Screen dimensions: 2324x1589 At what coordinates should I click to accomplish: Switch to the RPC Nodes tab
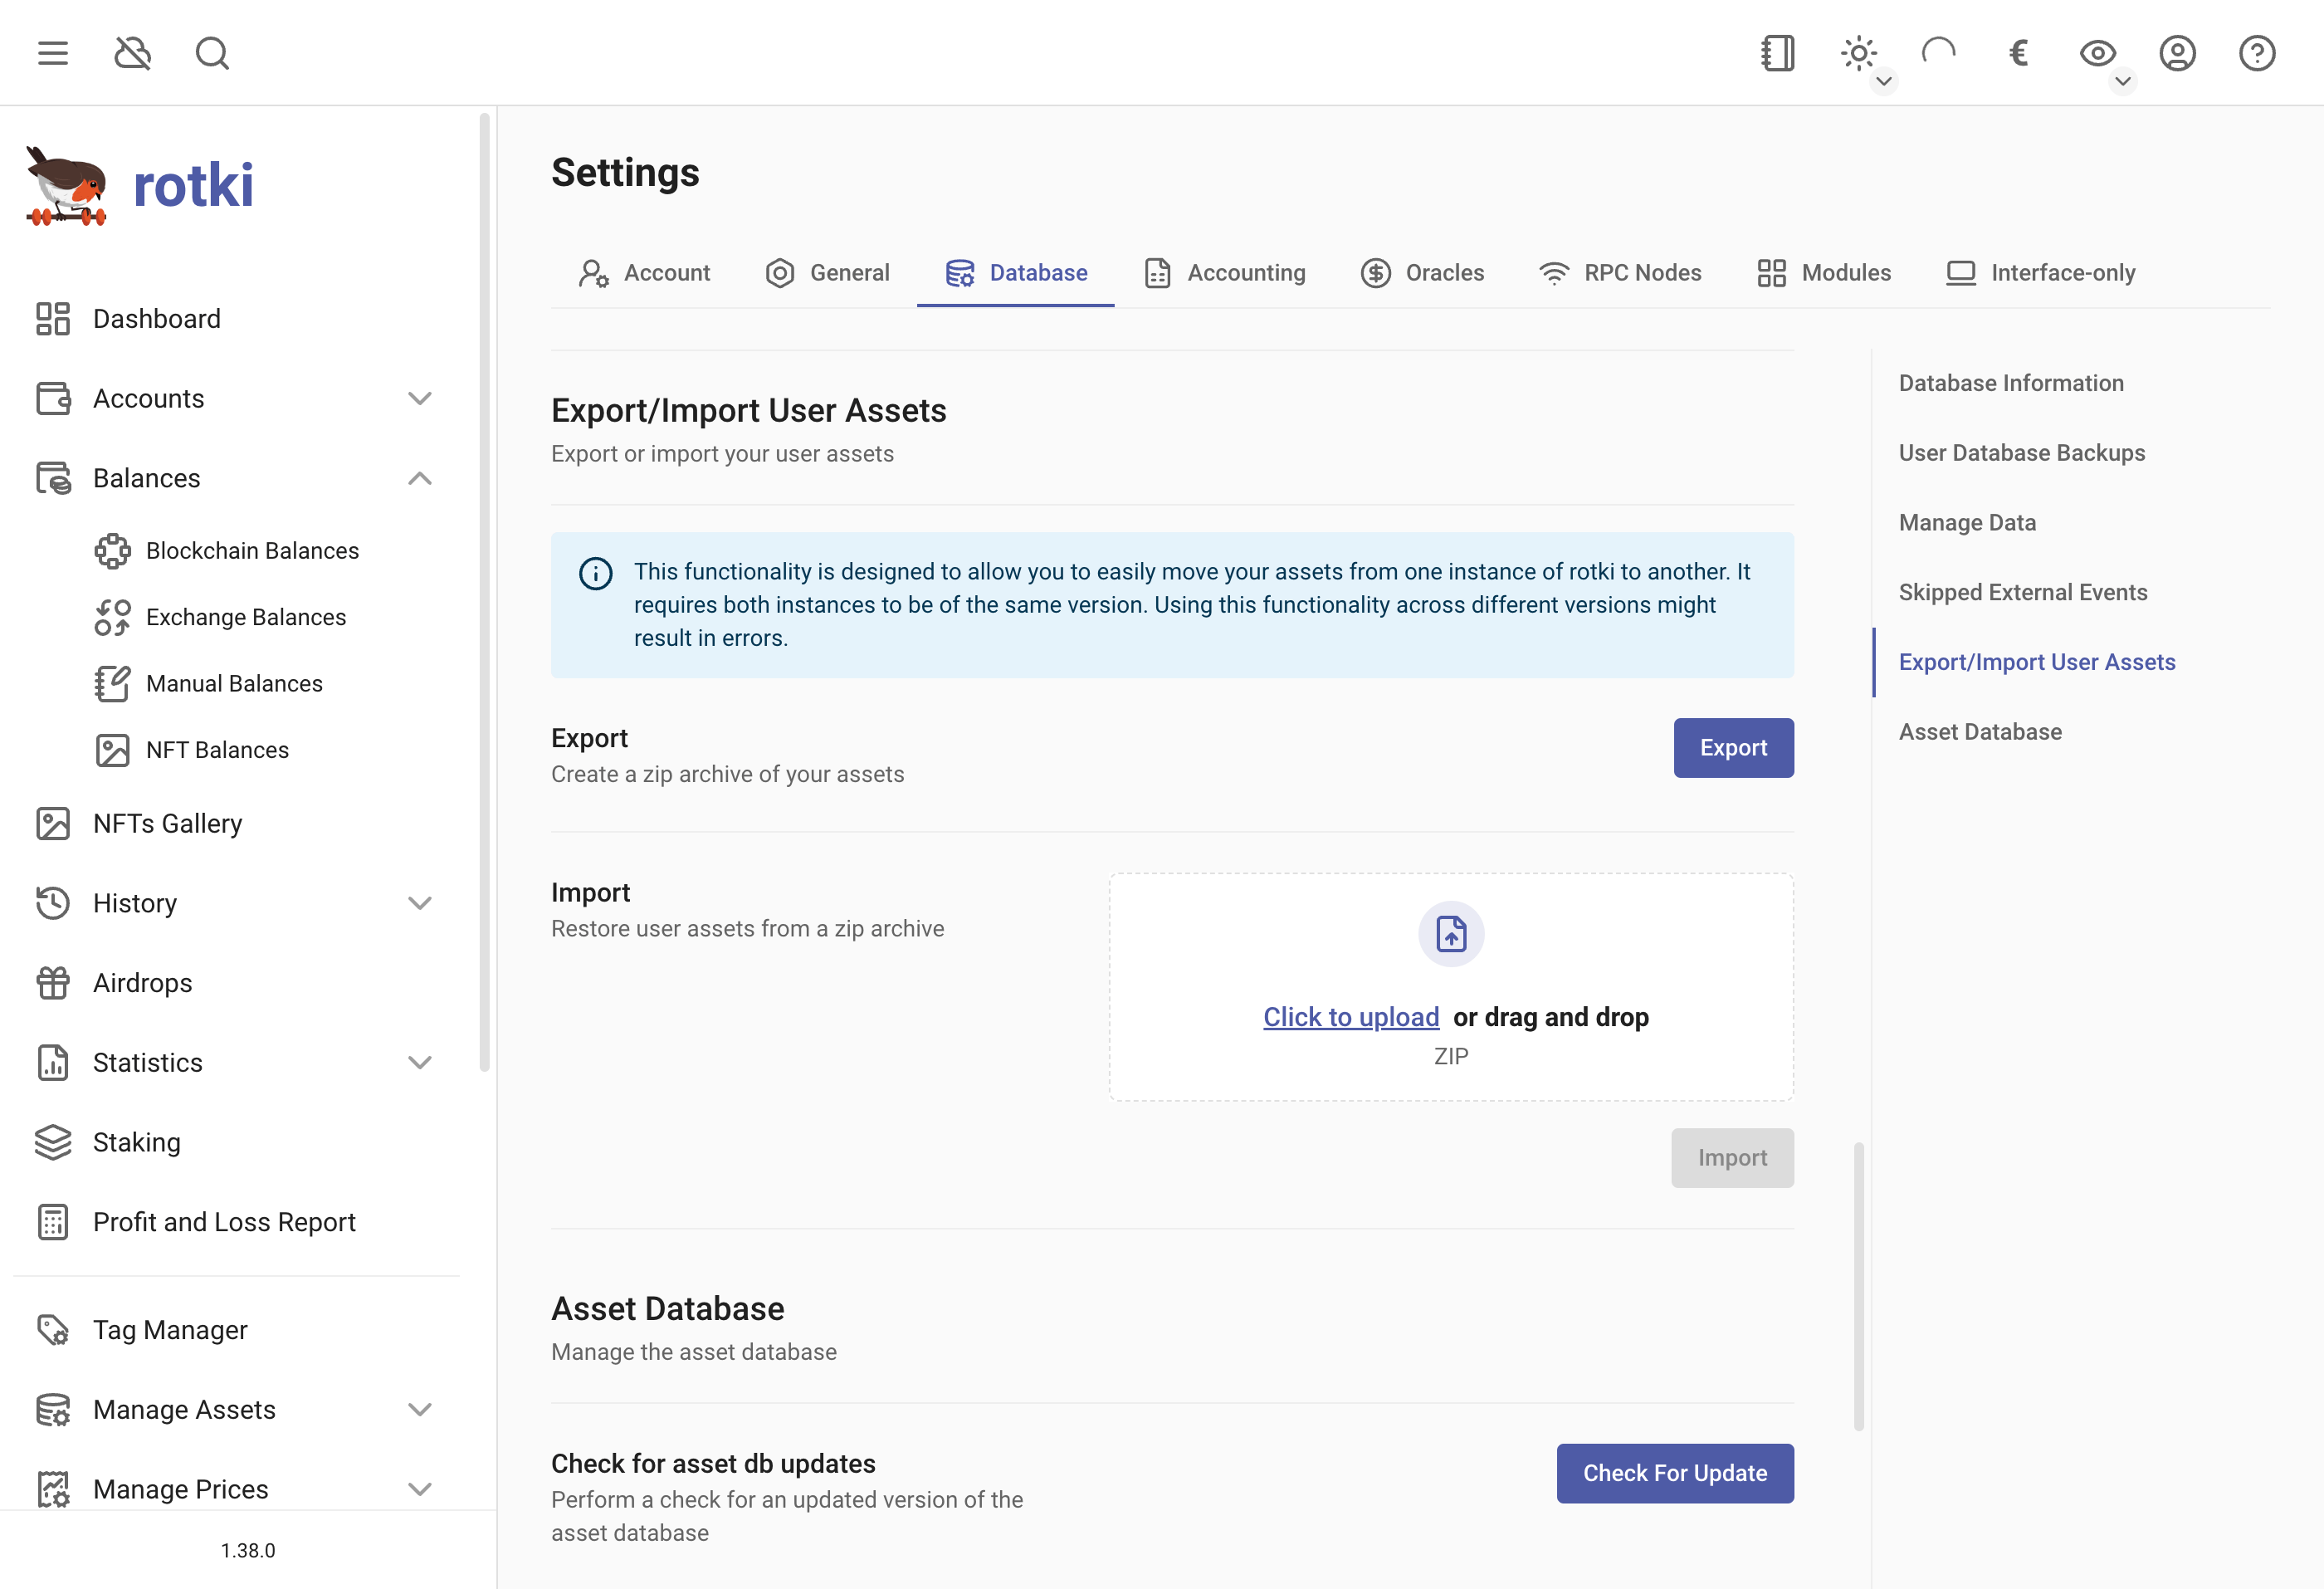tap(1620, 273)
